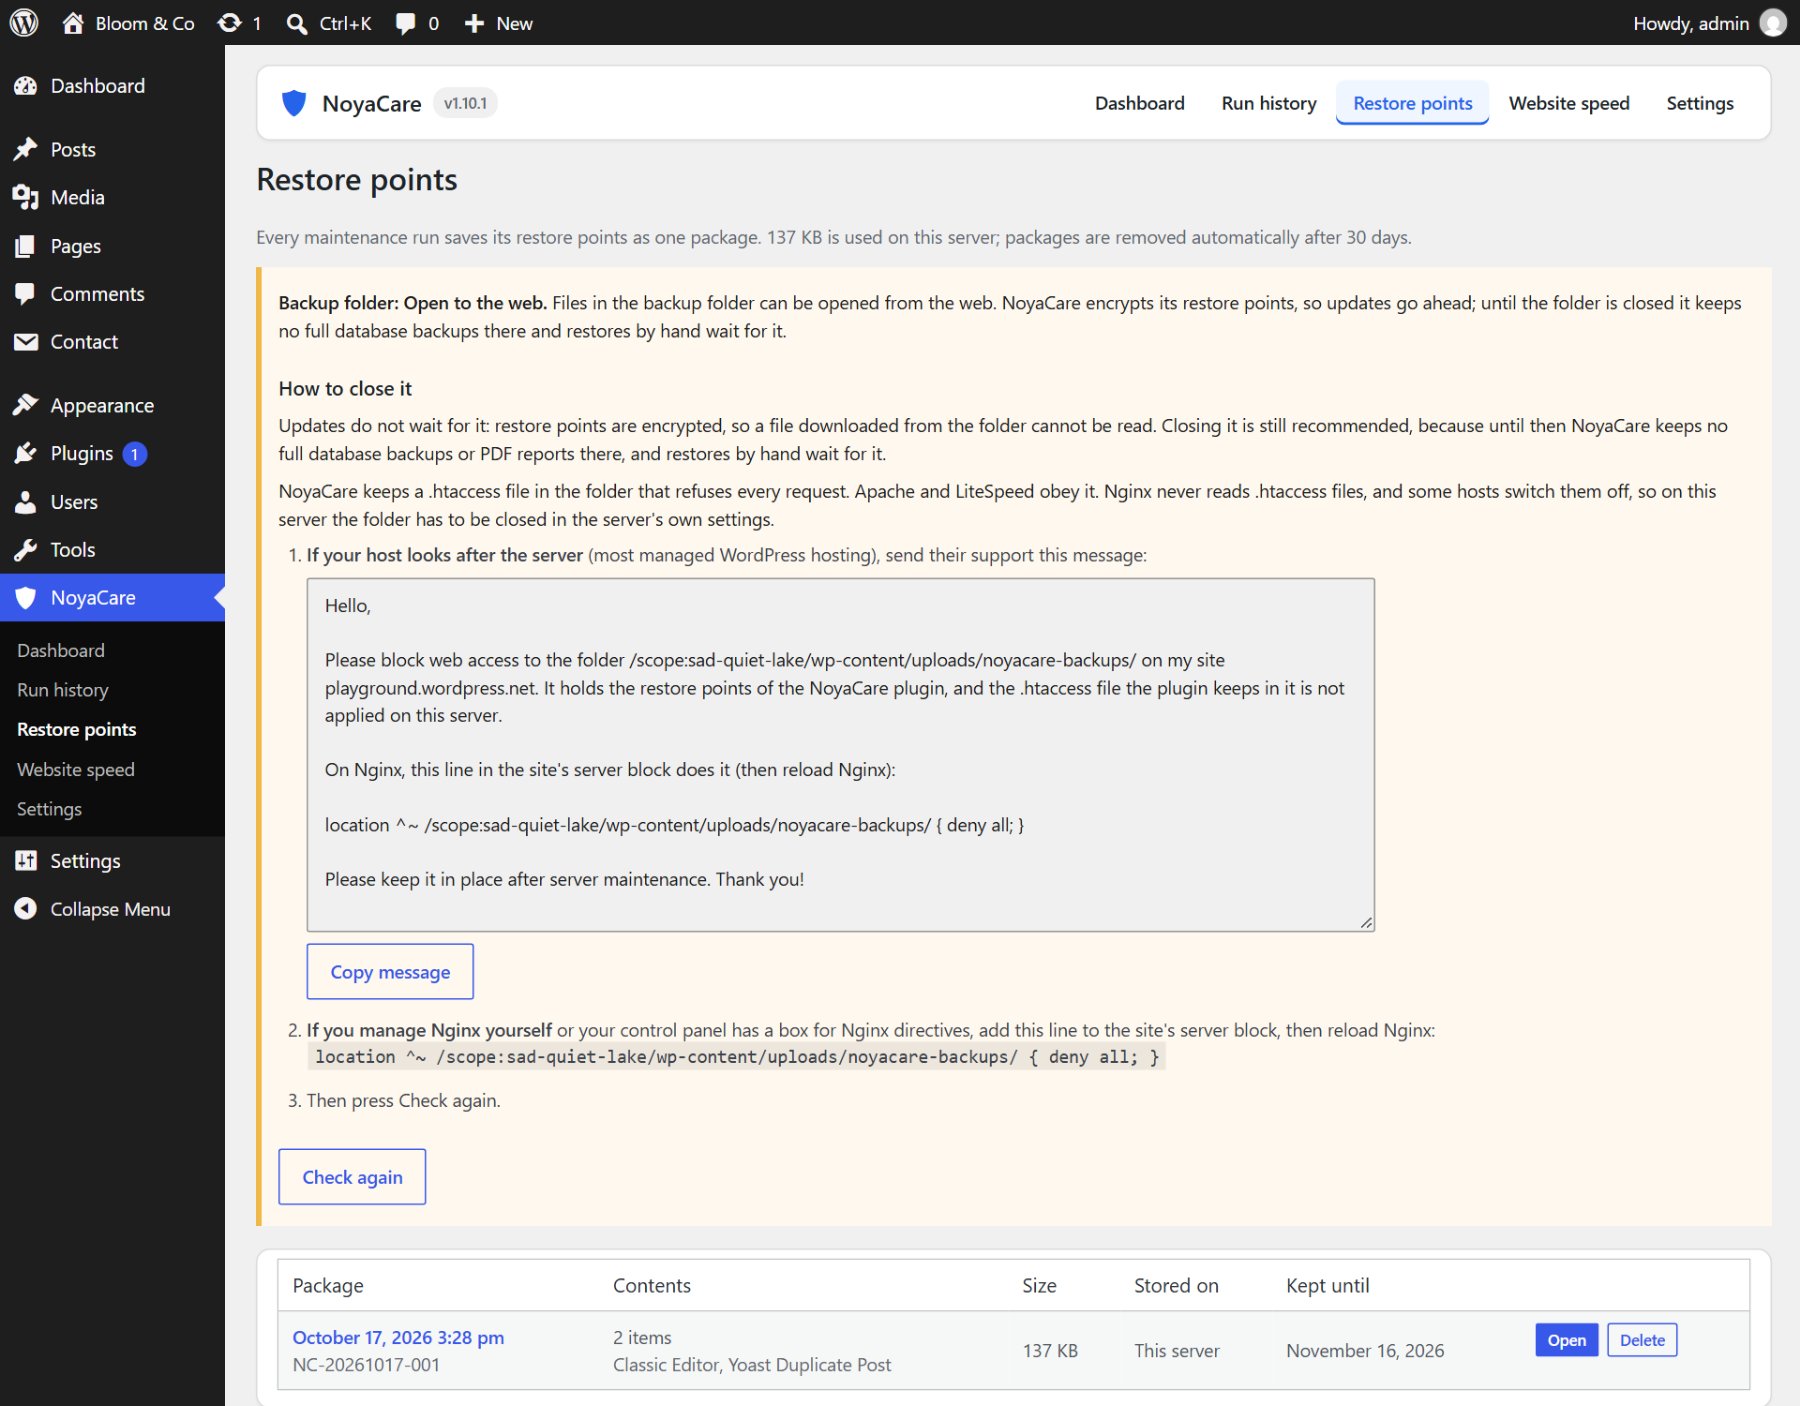Open Settings under NoyaCare in the sidebar
Image resolution: width=1800 pixels, height=1406 pixels.
click(49, 809)
